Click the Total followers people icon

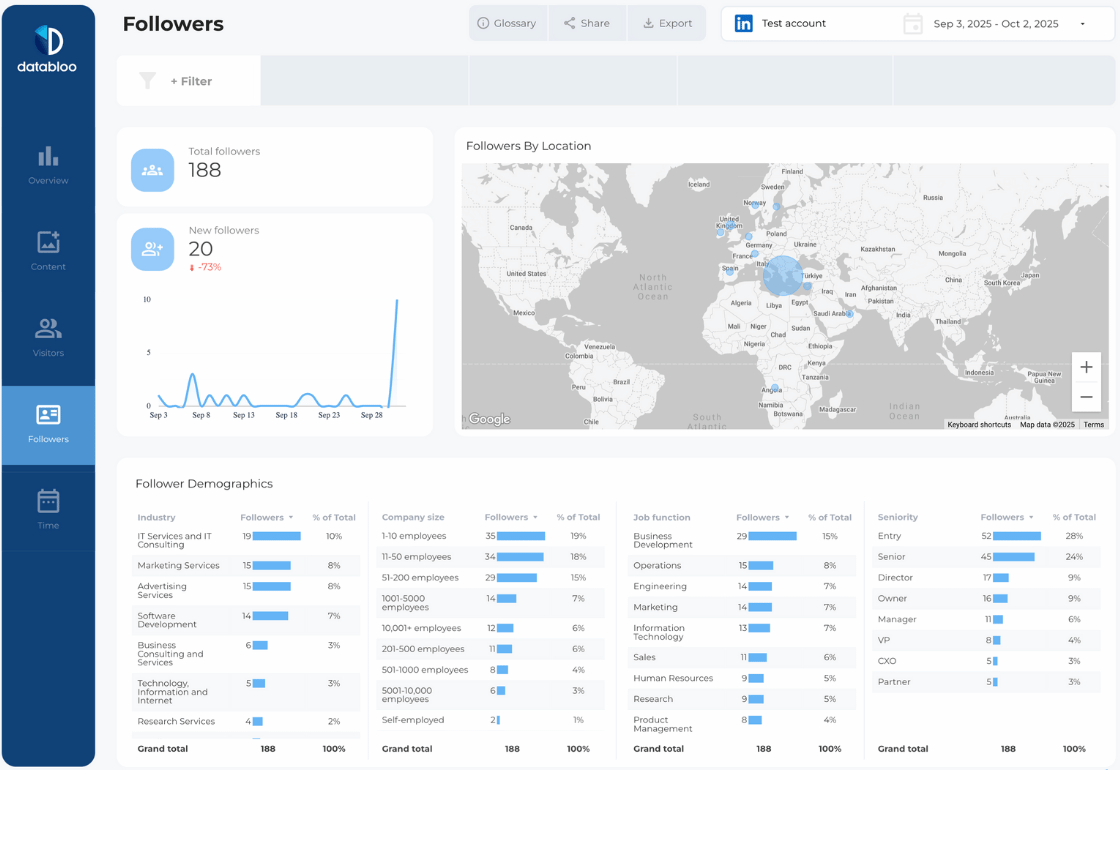[x=152, y=168]
